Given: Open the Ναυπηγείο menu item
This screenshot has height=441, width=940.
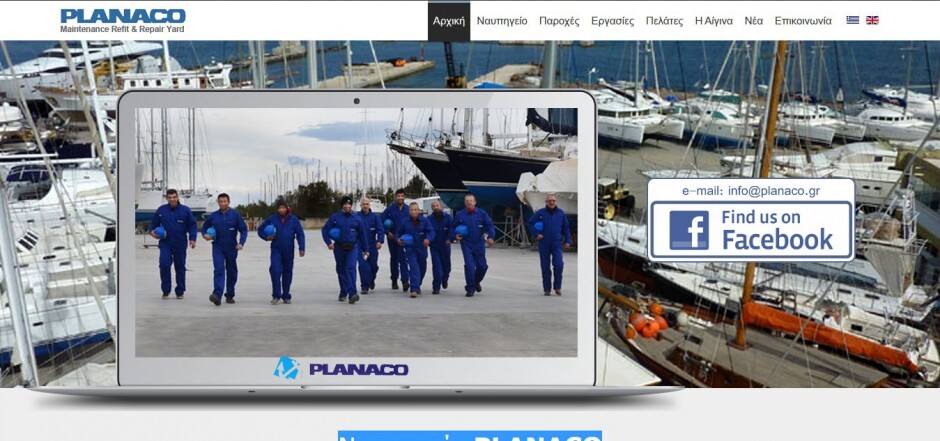Looking at the screenshot, I should (x=502, y=21).
